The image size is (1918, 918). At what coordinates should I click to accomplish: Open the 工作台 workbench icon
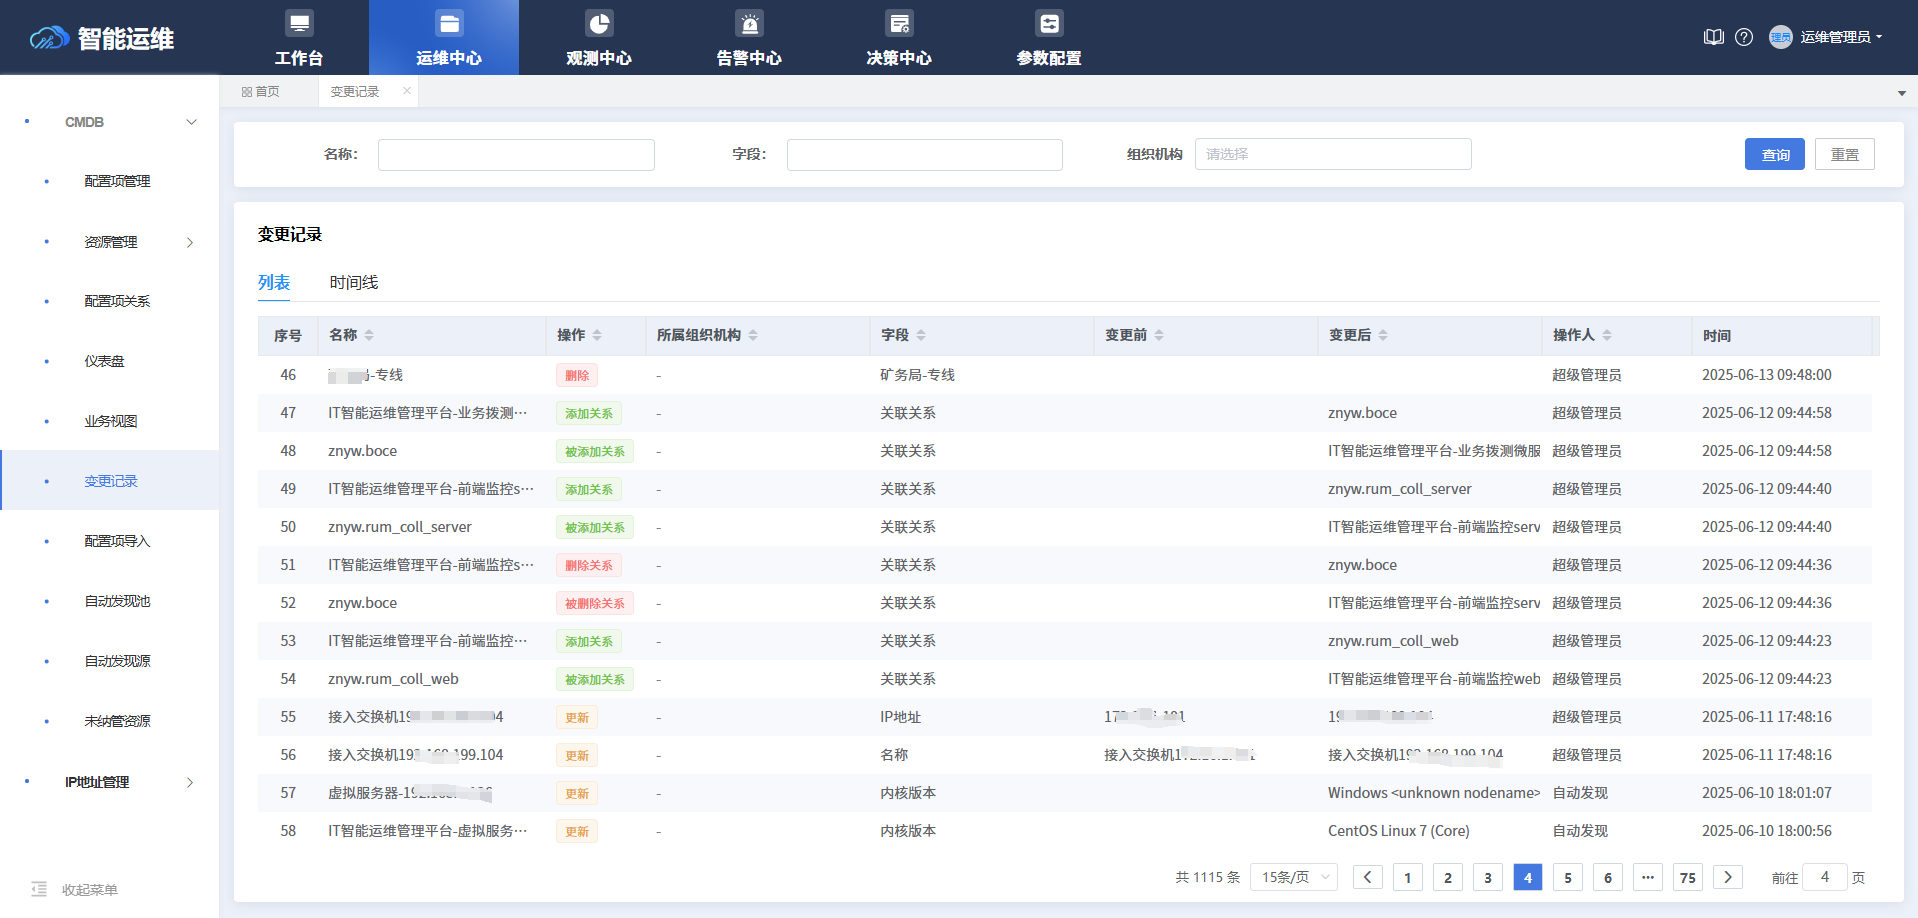click(299, 24)
